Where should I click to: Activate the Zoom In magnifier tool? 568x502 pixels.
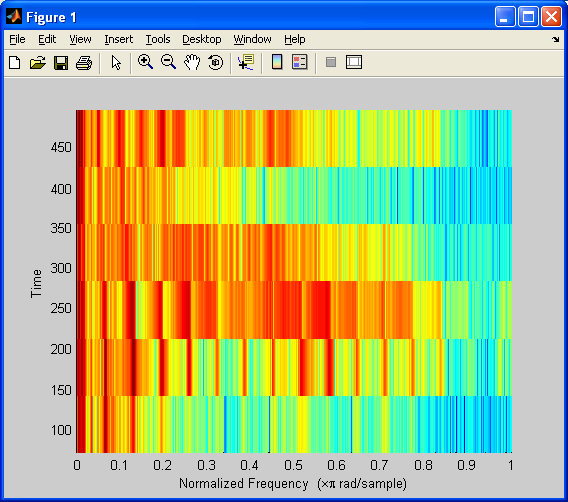[x=145, y=62]
